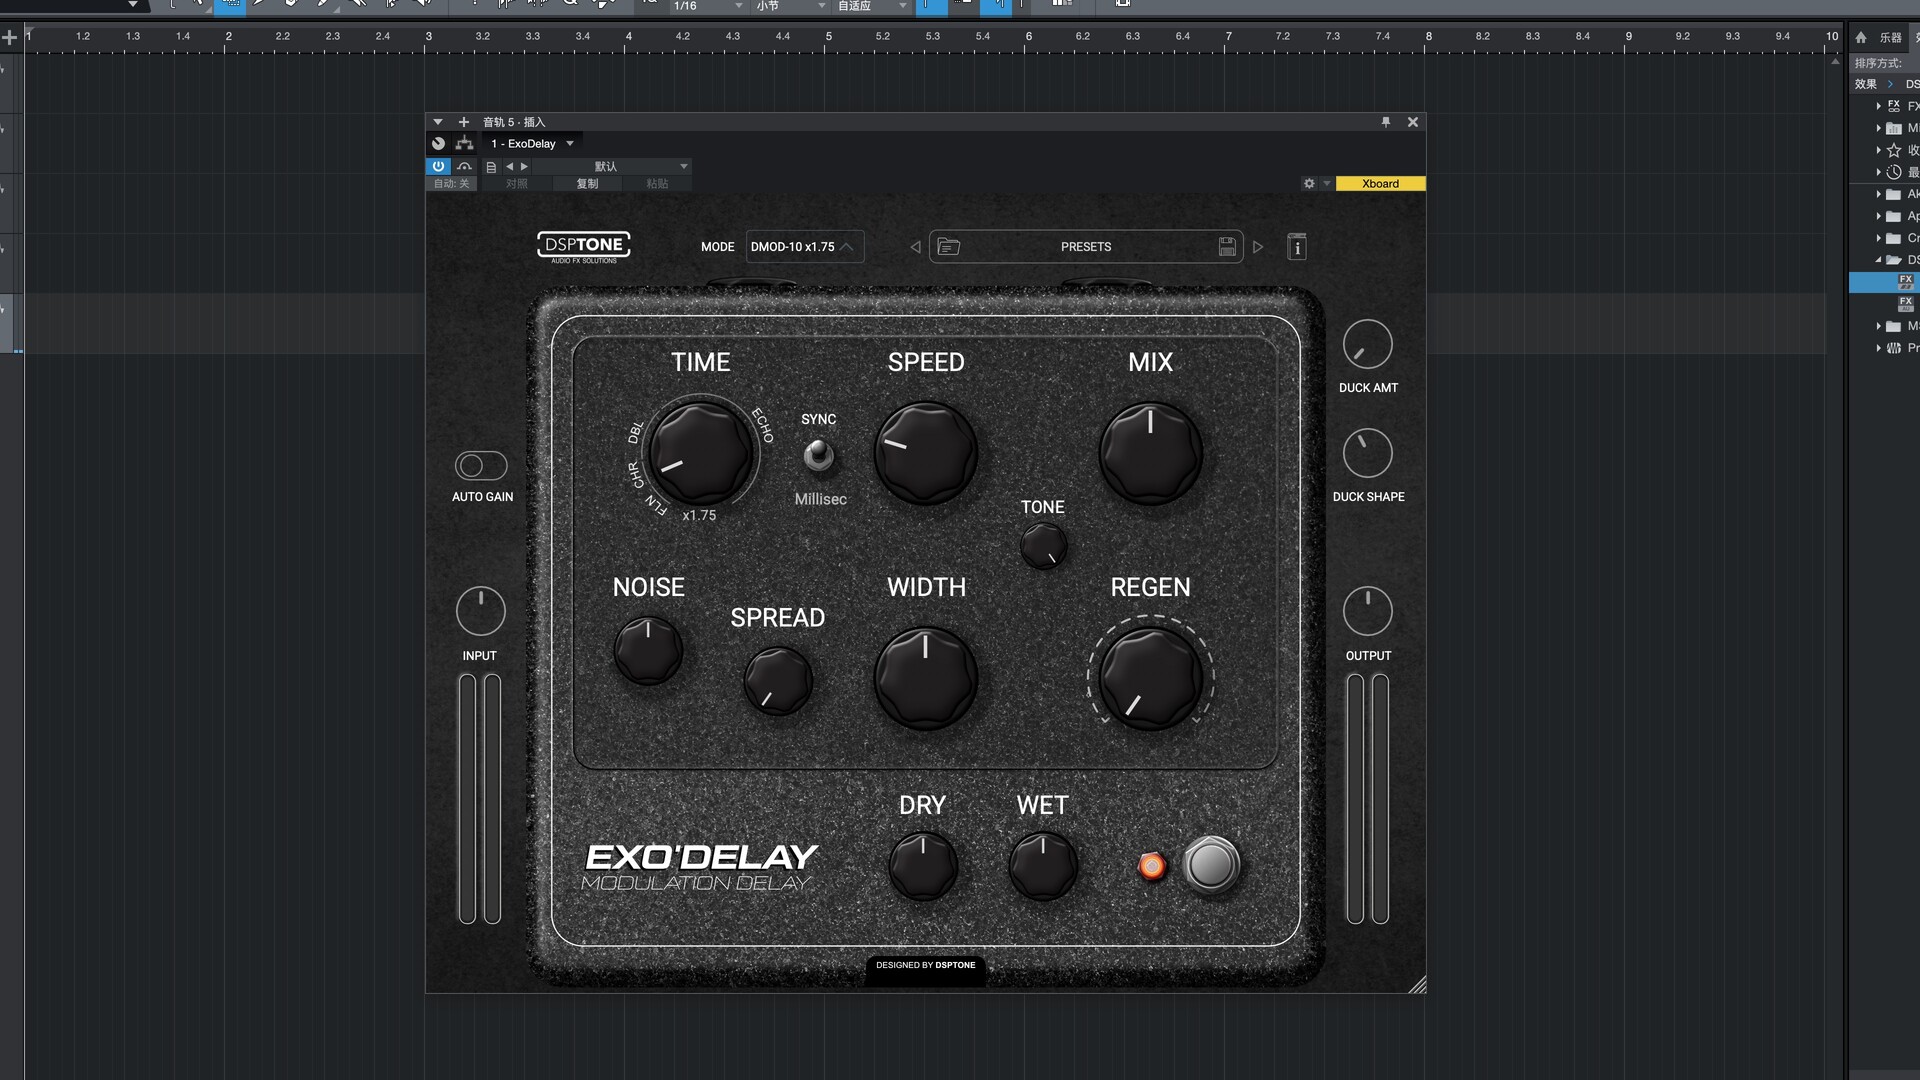This screenshot has width=1920, height=1080.
Task: Select the 1 - ExoDelay insert slot
Action: [x=523, y=143]
